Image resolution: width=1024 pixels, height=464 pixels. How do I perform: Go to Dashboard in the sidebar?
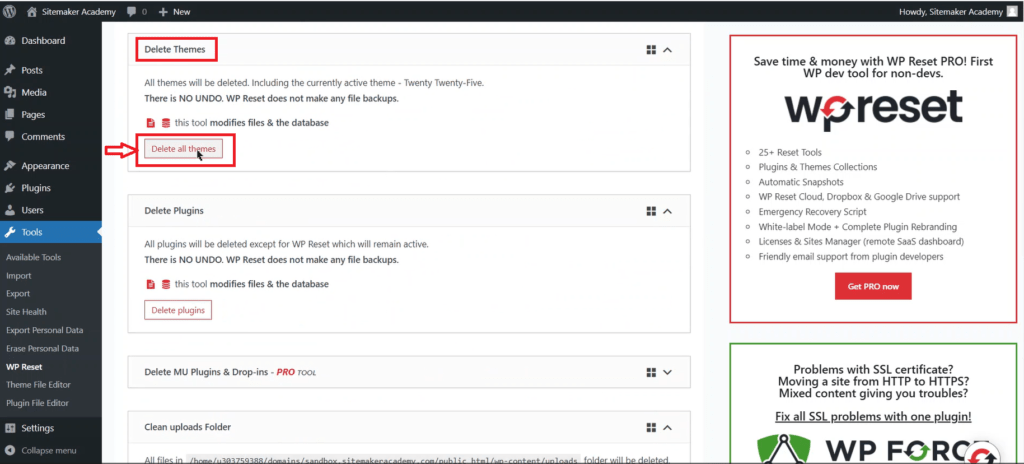(43, 41)
